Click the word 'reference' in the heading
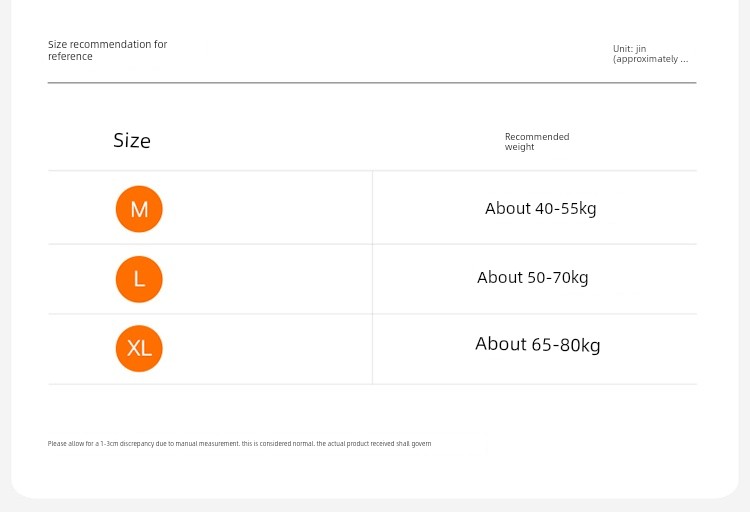The height and width of the screenshot is (512, 750). click(70, 56)
